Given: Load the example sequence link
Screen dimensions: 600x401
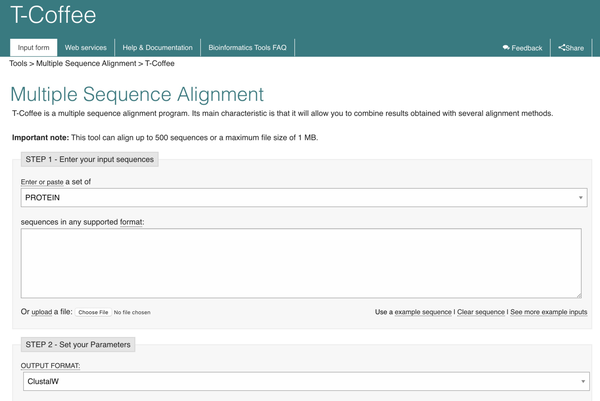Looking at the screenshot, I should click(423, 312).
